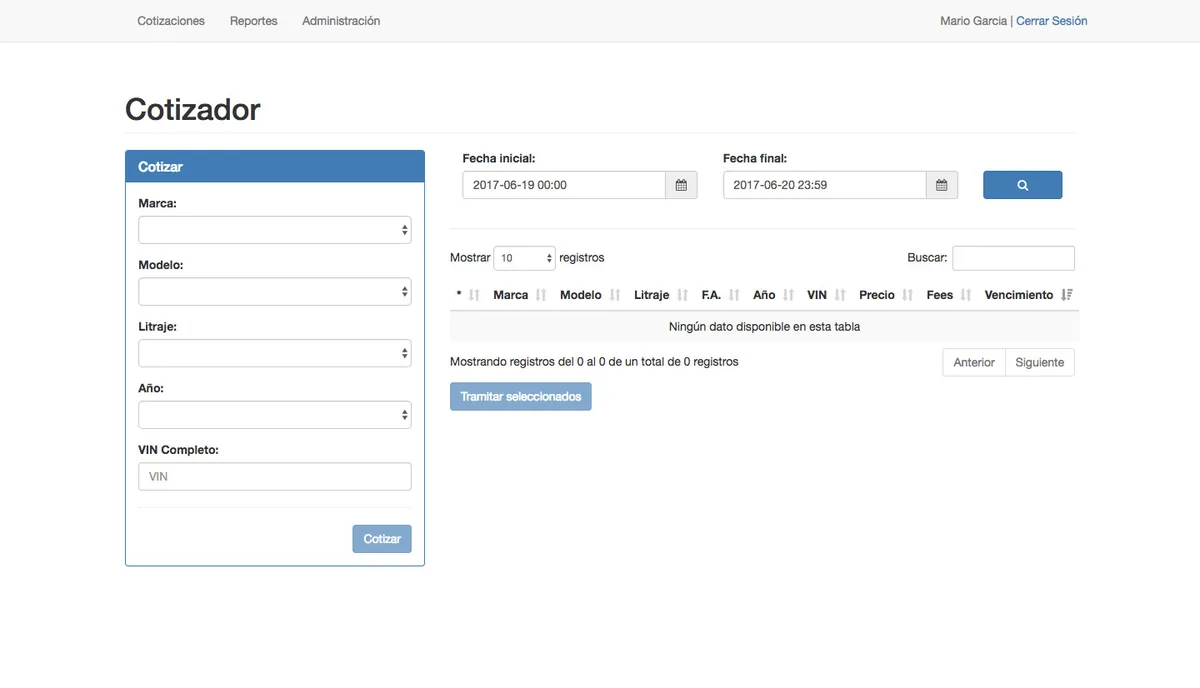The height and width of the screenshot is (688, 1200).
Task: Sort table by Vencimiento column
Action: pyautogui.click(x=1029, y=295)
